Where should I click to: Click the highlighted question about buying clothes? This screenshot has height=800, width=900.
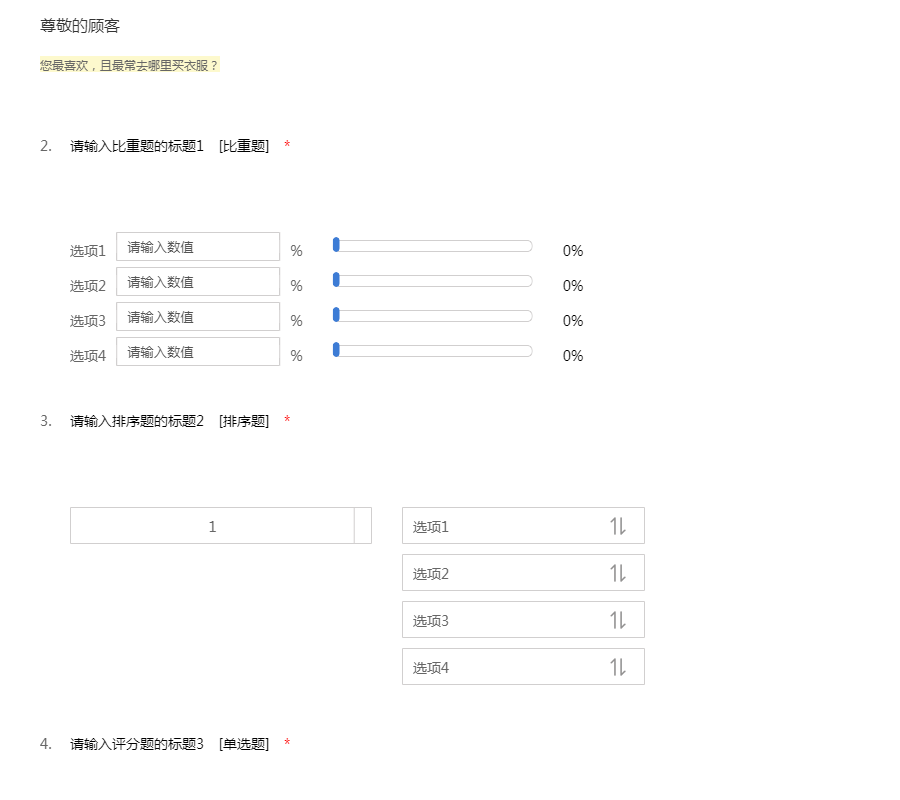click(x=128, y=65)
